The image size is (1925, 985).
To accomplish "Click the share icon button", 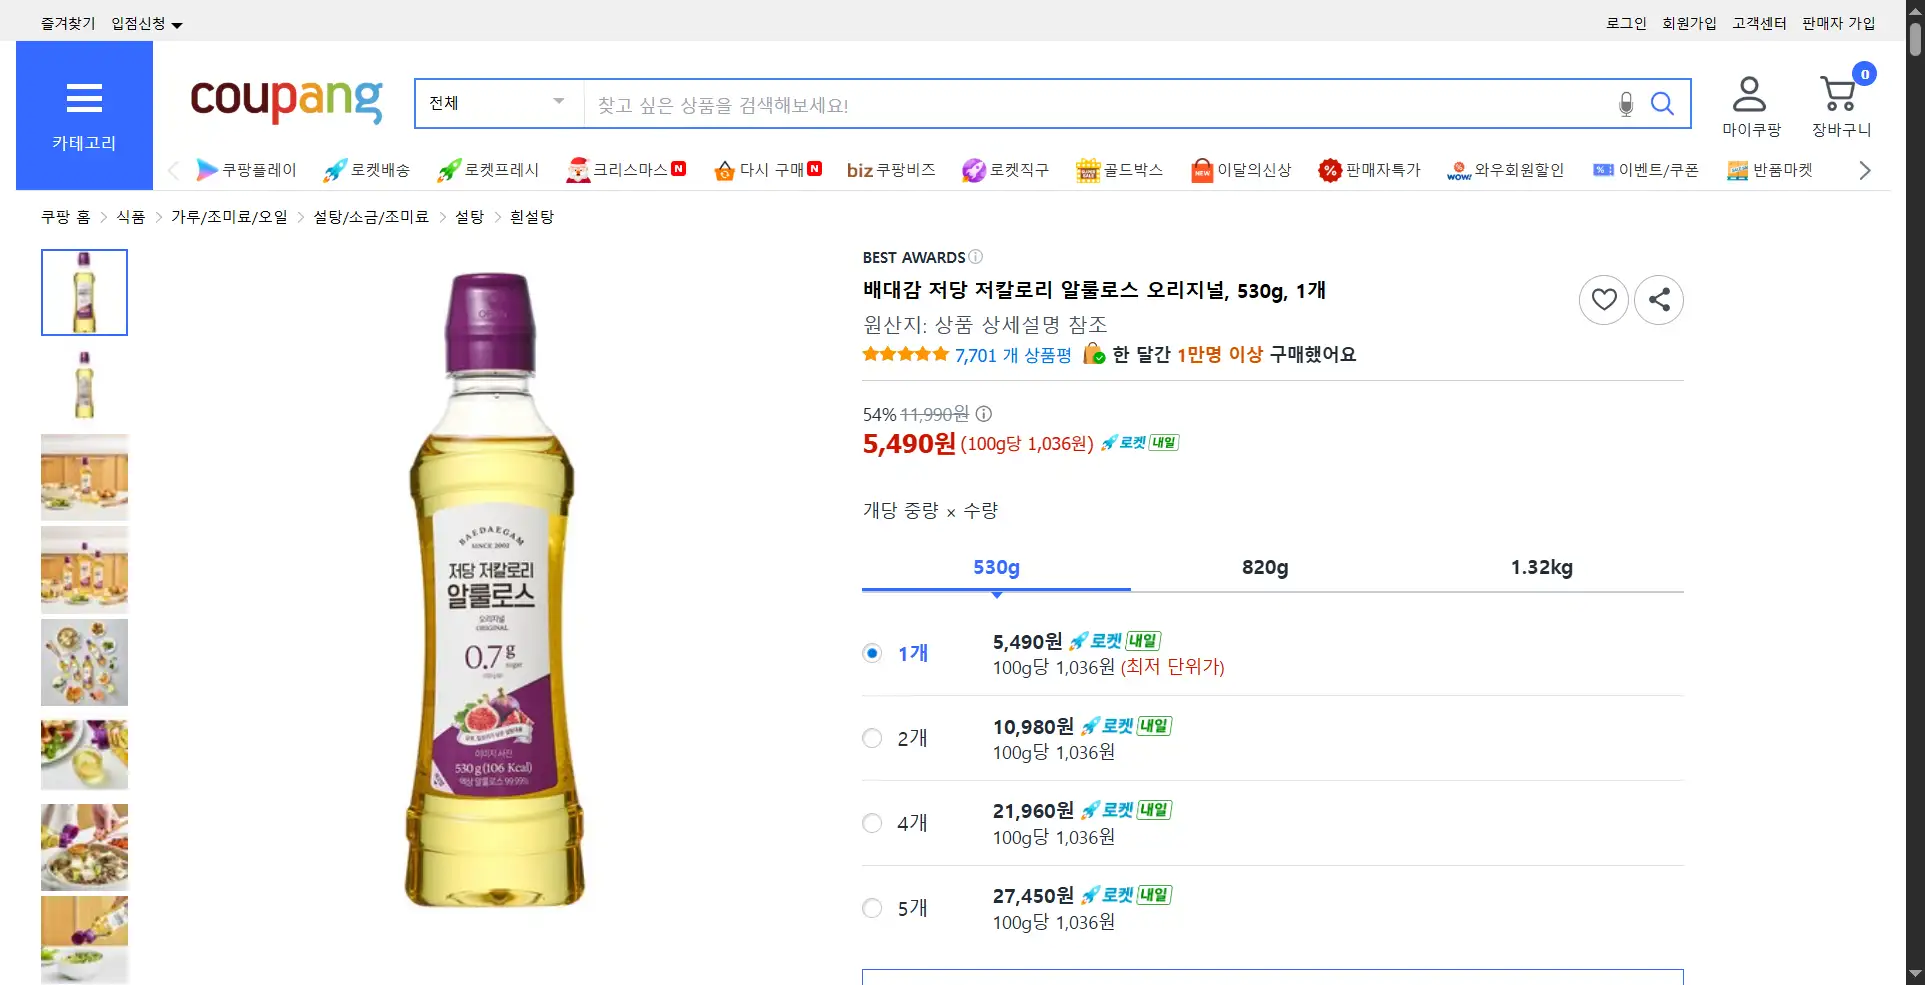I will coord(1658,299).
